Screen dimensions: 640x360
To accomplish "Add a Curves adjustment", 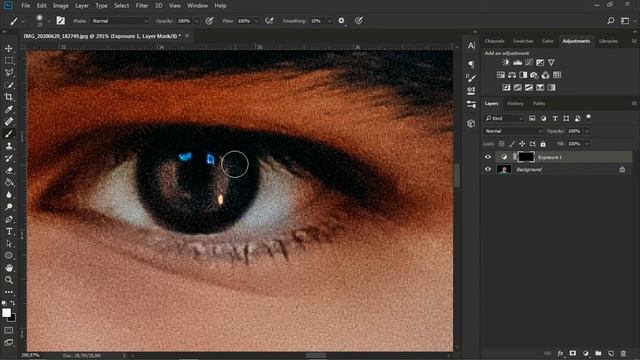I will tap(529, 62).
